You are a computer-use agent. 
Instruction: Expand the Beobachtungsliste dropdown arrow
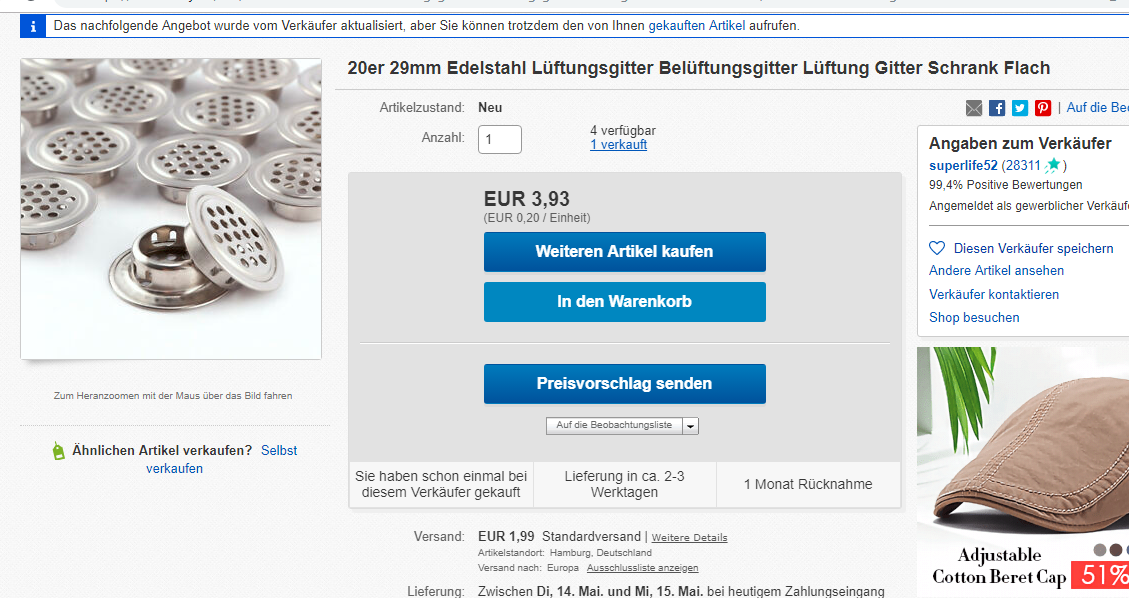691,426
